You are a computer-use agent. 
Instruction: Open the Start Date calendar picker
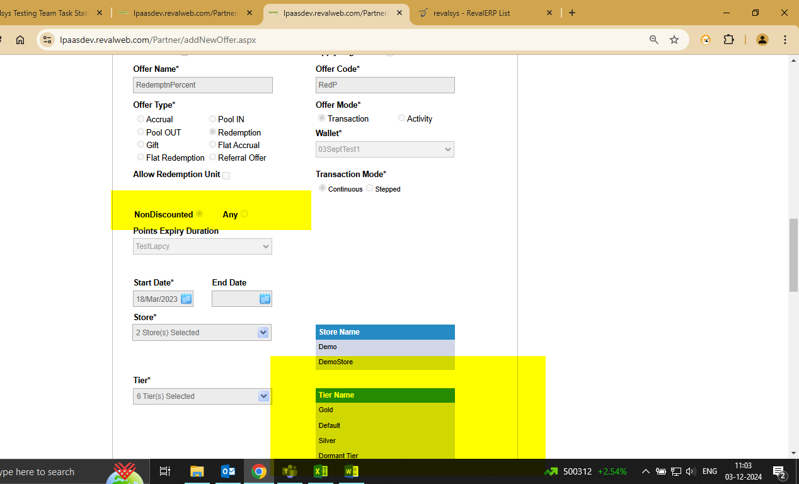[186, 299]
